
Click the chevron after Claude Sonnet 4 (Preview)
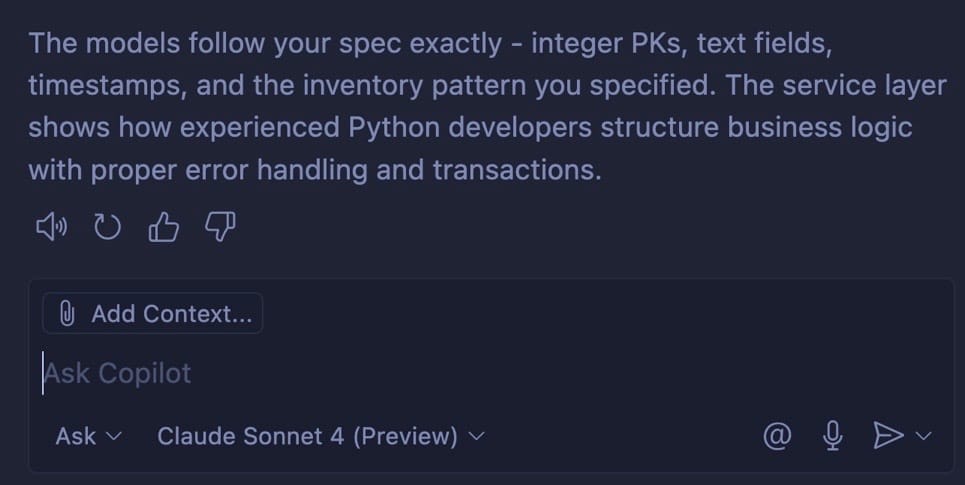477,436
